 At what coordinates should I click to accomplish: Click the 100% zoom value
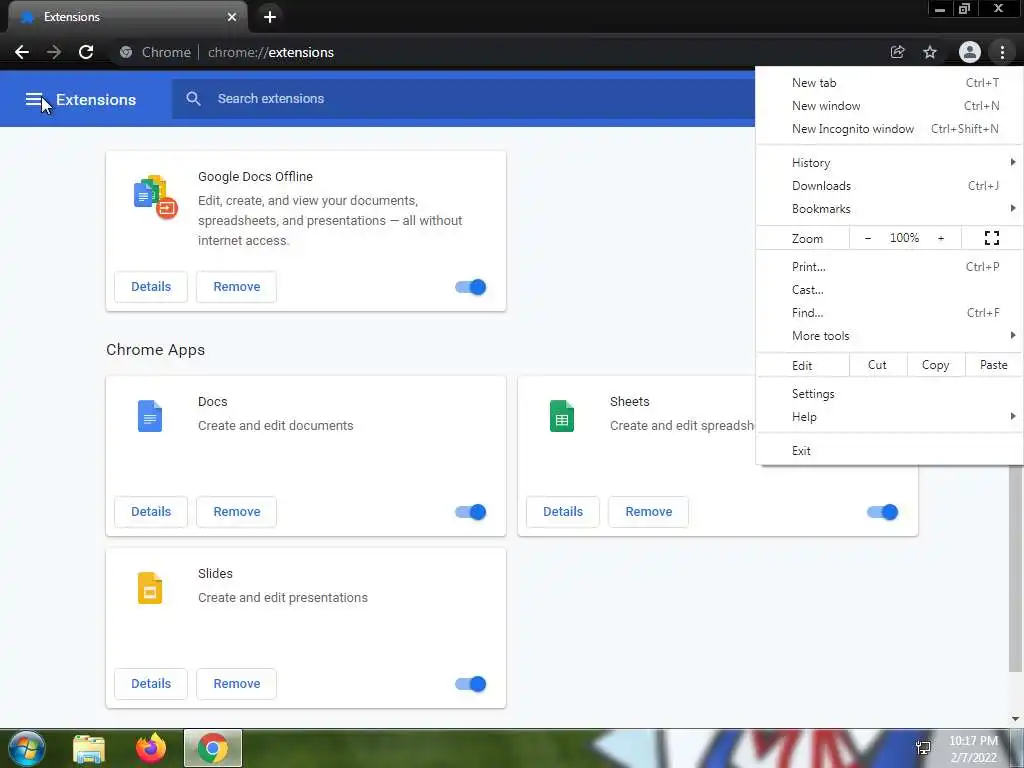(904, 238)
